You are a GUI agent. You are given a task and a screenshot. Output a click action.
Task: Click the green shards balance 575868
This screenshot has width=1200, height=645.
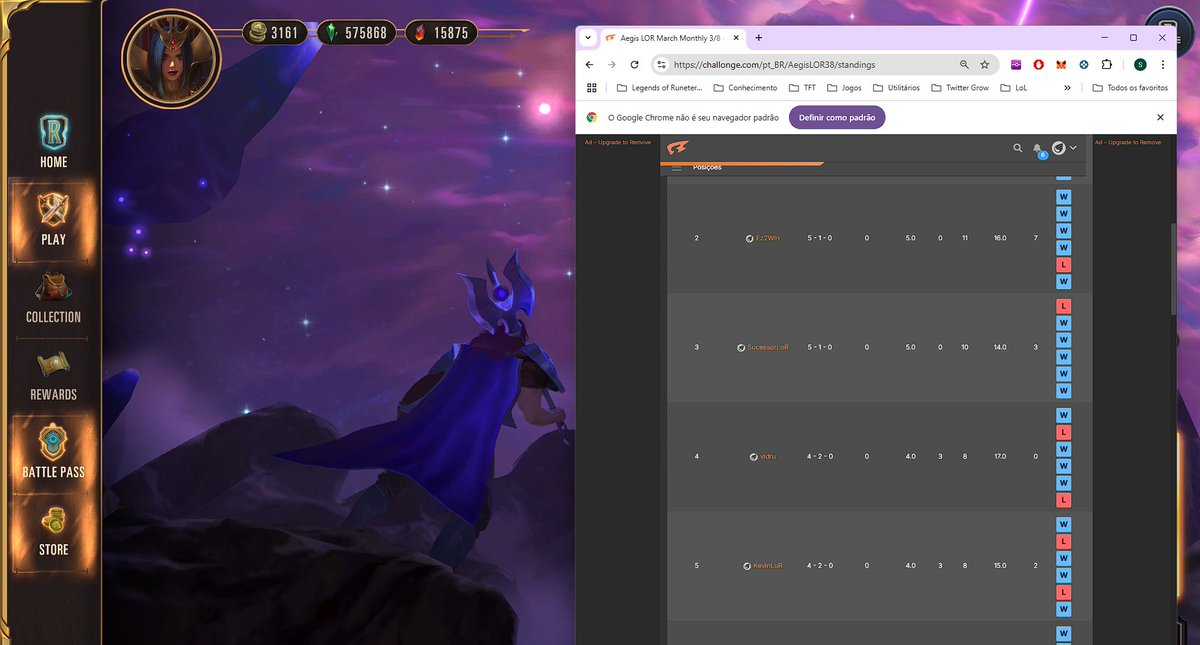tap(357, 33)
